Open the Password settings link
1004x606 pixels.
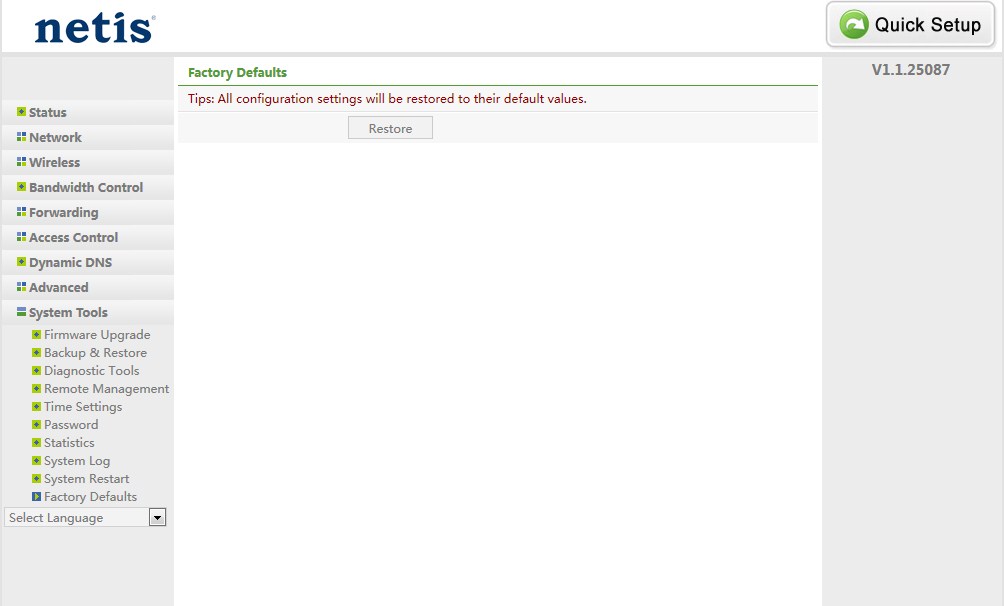coord(71,425)
